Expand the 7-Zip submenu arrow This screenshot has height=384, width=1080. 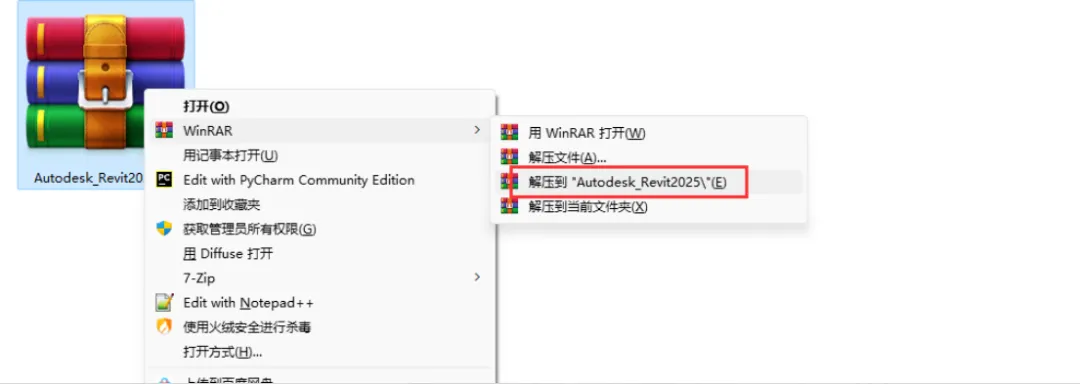pos(477,277)
